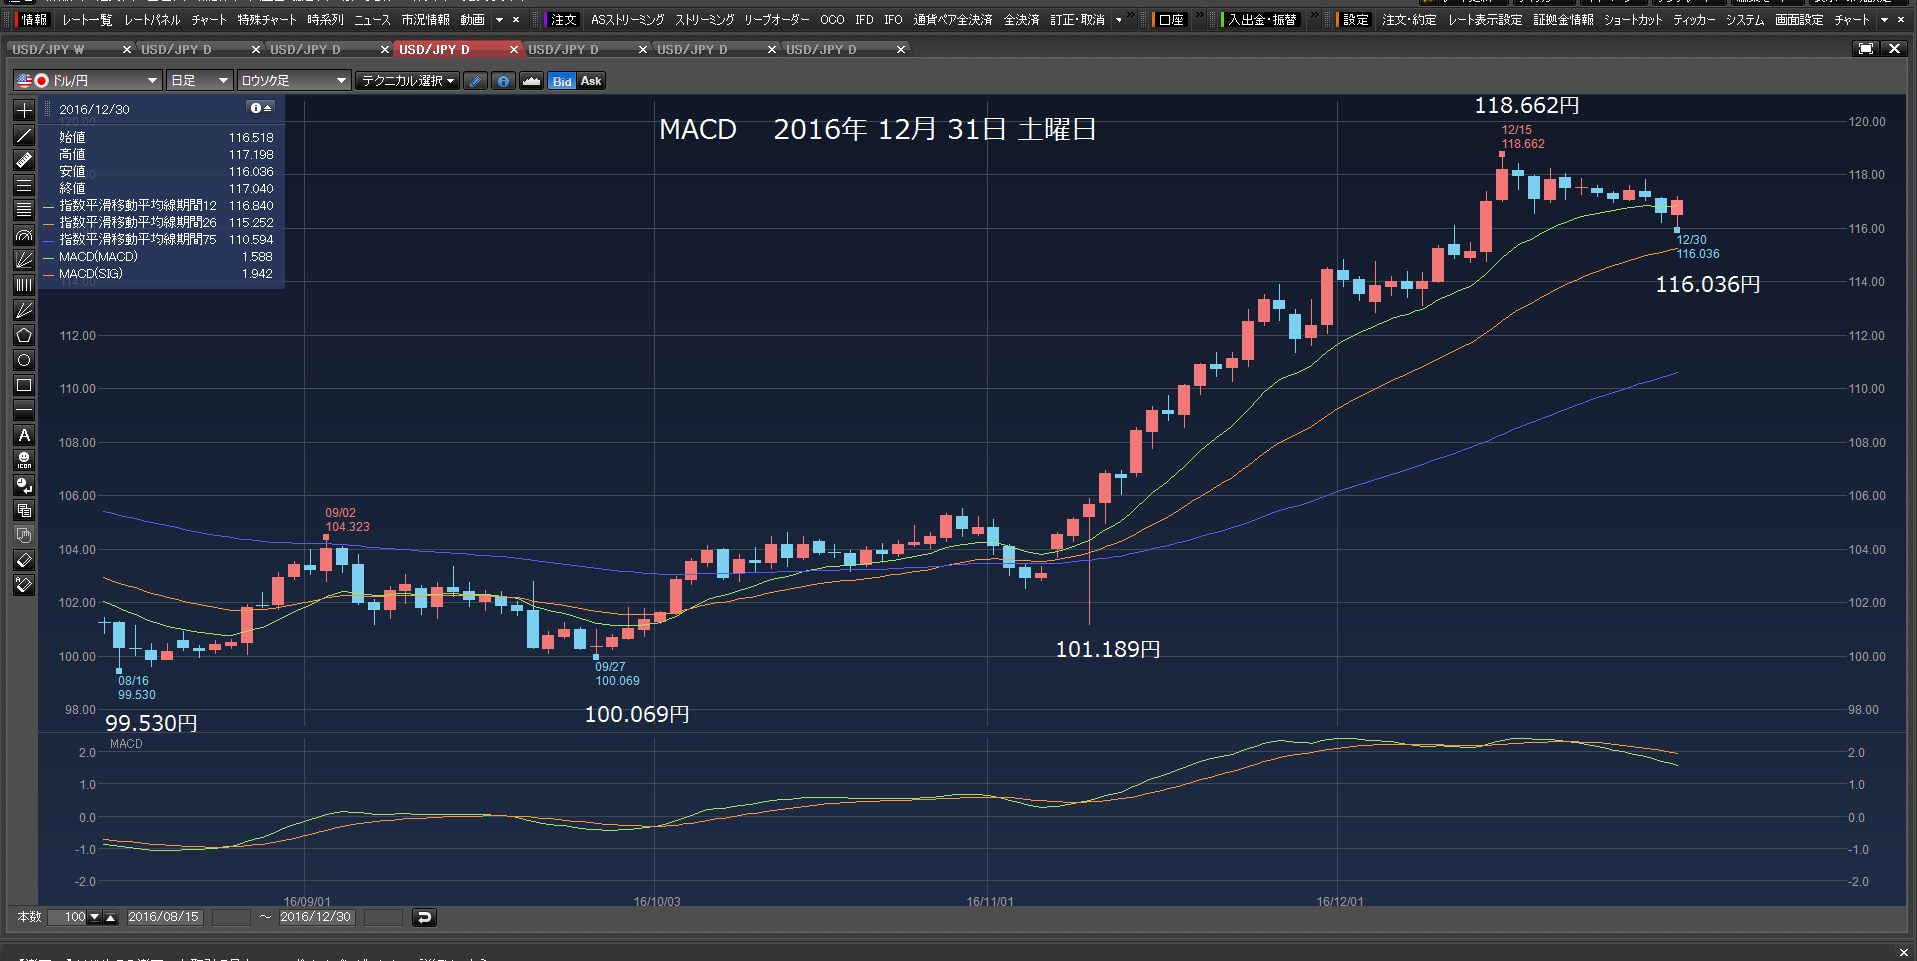This screenshot has width=1917, height=961.
Task: Select the text annotation A tool
Action: point(24,435)
